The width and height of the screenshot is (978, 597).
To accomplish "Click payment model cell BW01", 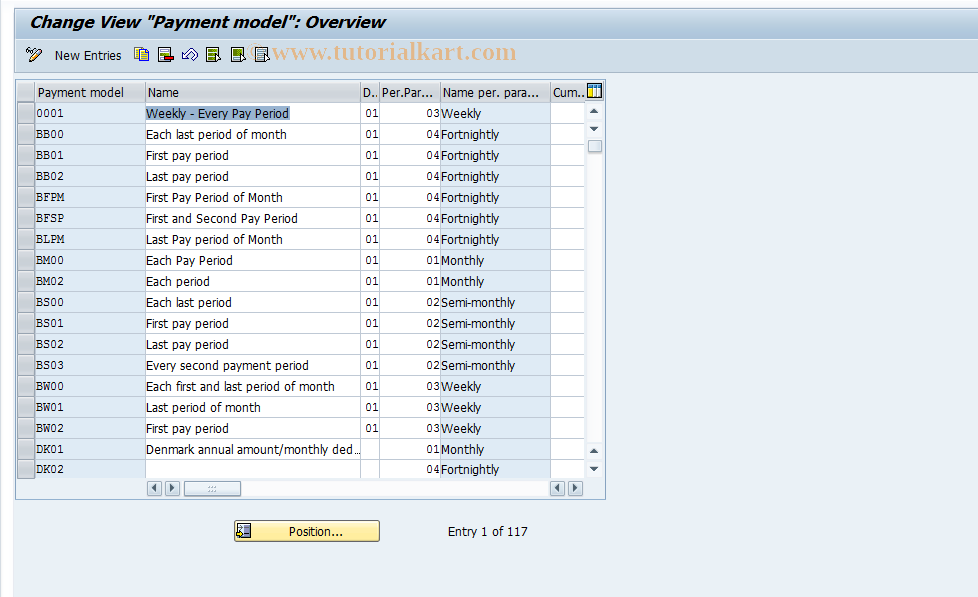I will coord(90,407).
